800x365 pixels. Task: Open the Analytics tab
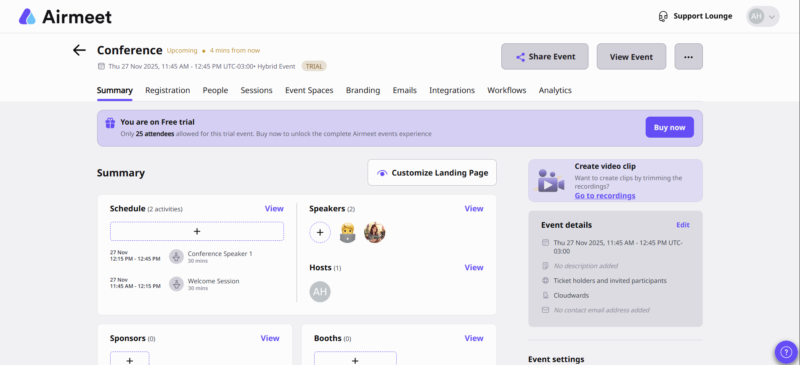click(x=555, y=90)
